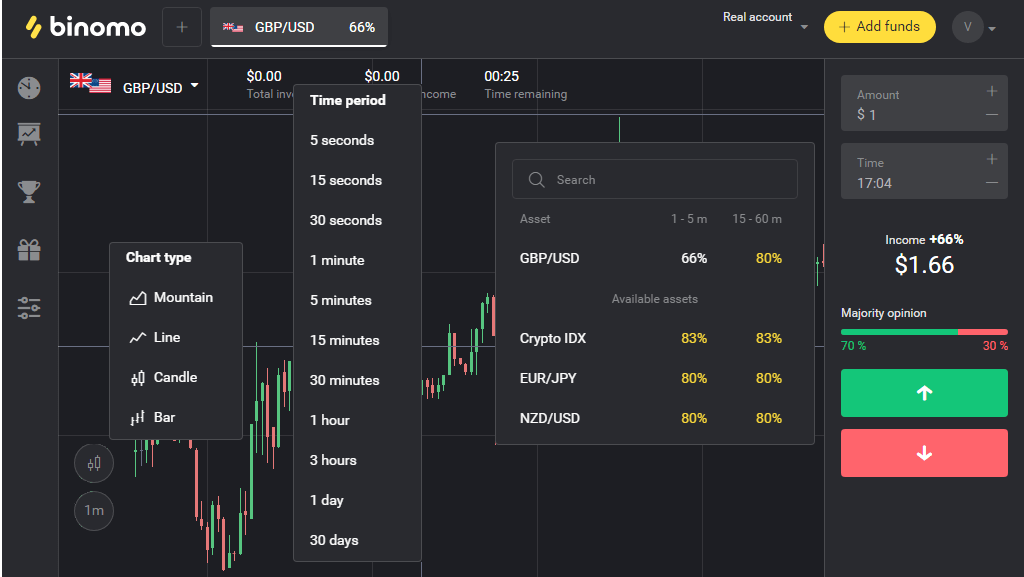This screenshot has height=577, width=1024.
Task: Click the majority opinion bar
Action: tap(924, 332)
